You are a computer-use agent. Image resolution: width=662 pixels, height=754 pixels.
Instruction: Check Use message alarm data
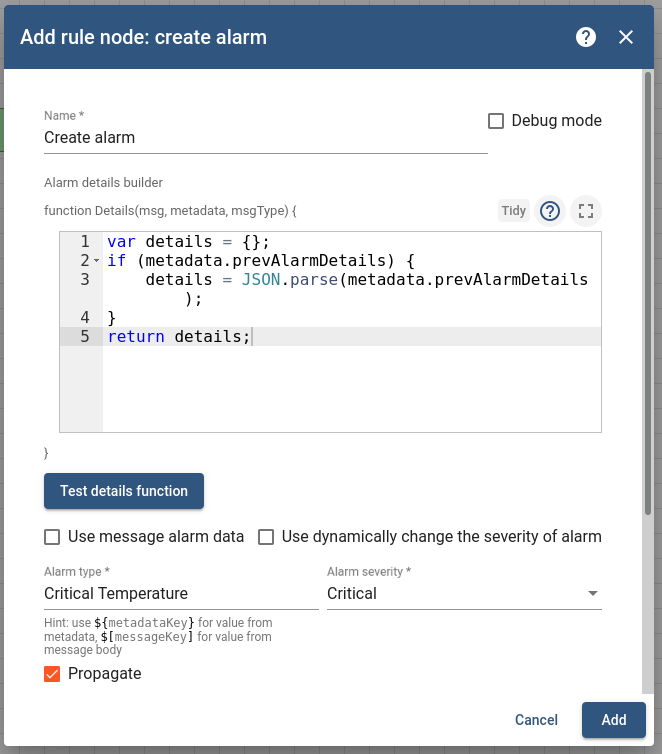point(52,537)
